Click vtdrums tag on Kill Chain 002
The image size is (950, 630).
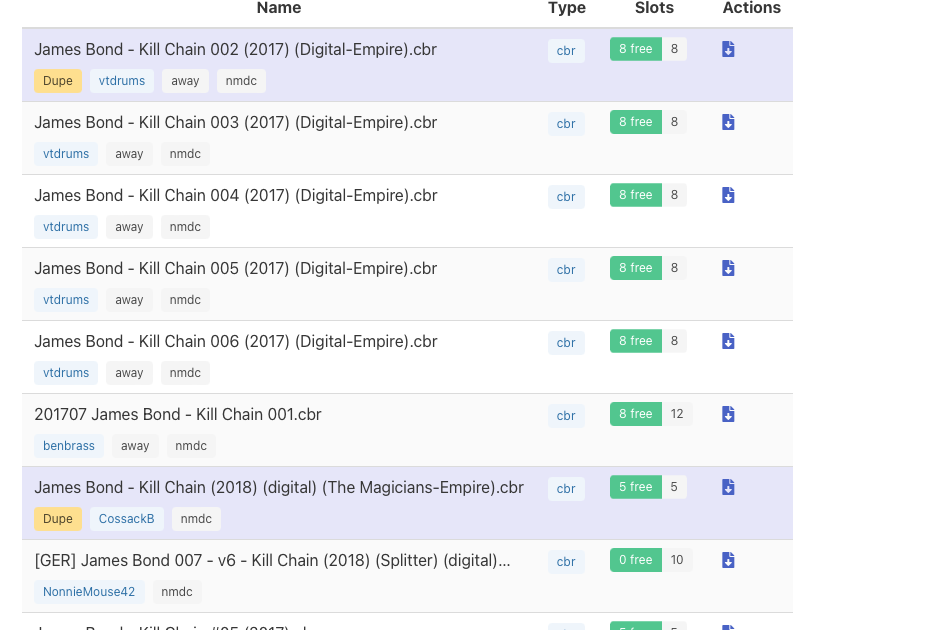coord(122,81)
